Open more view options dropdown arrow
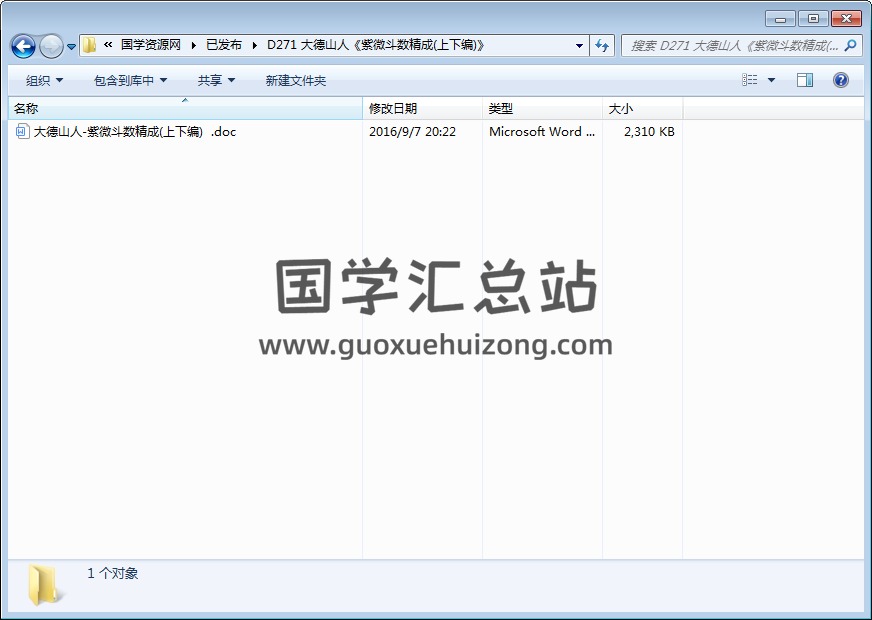This screenshot has width=872, height=620. (771, 80)
